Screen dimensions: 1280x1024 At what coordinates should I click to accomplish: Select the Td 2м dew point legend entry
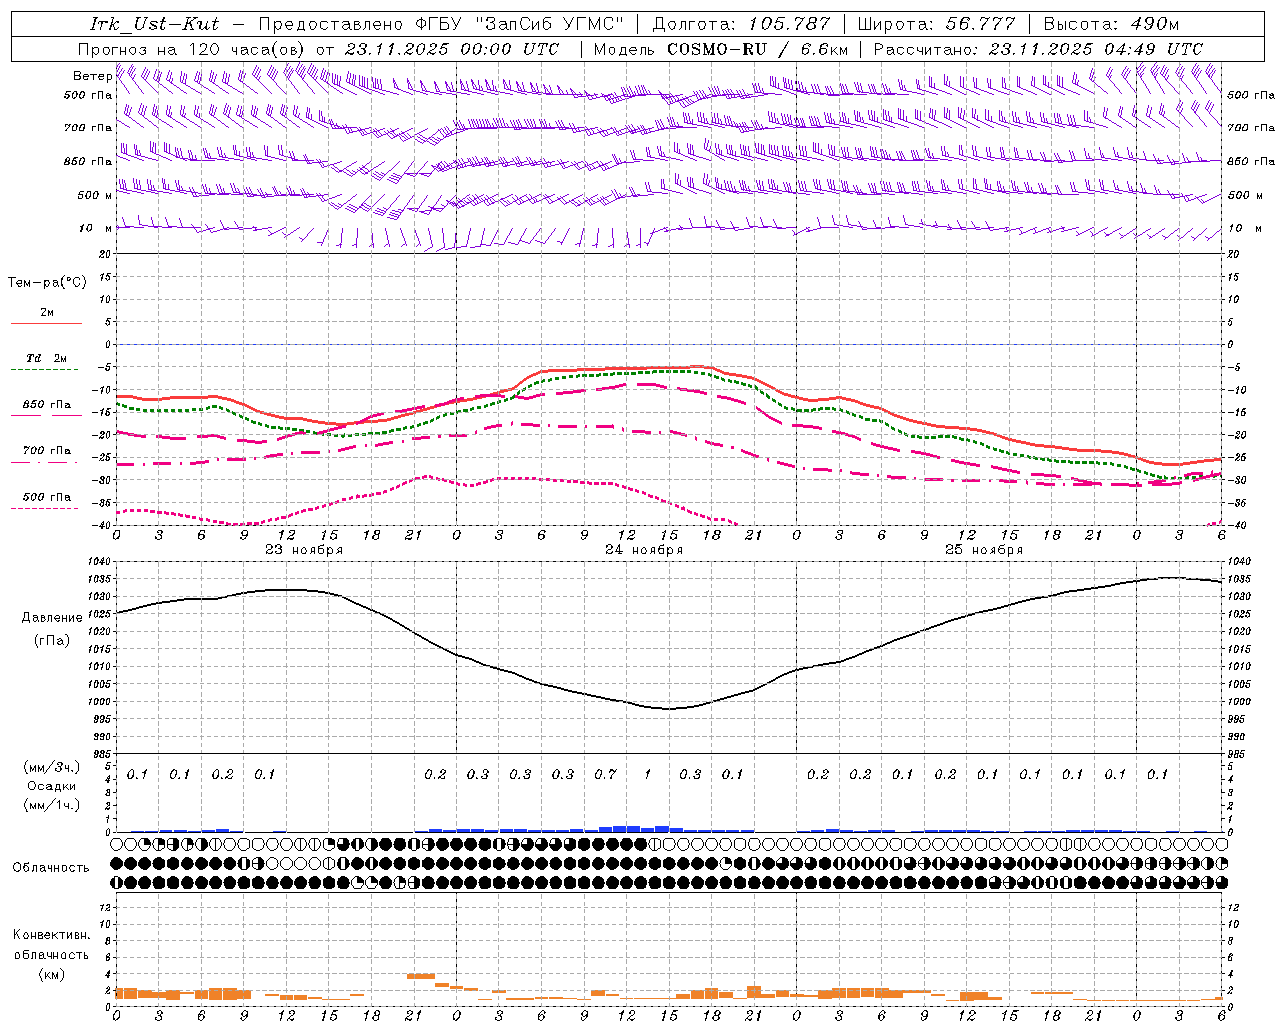point(46,358)
